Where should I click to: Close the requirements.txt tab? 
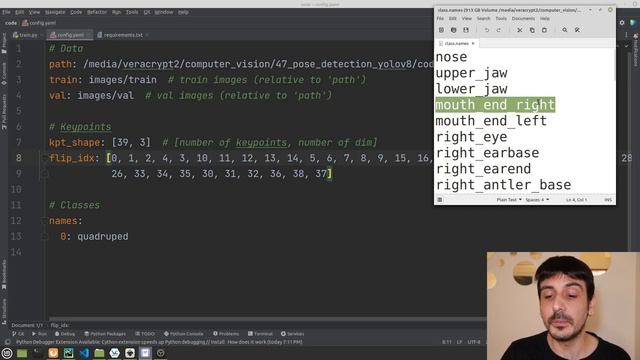(147, 35)
